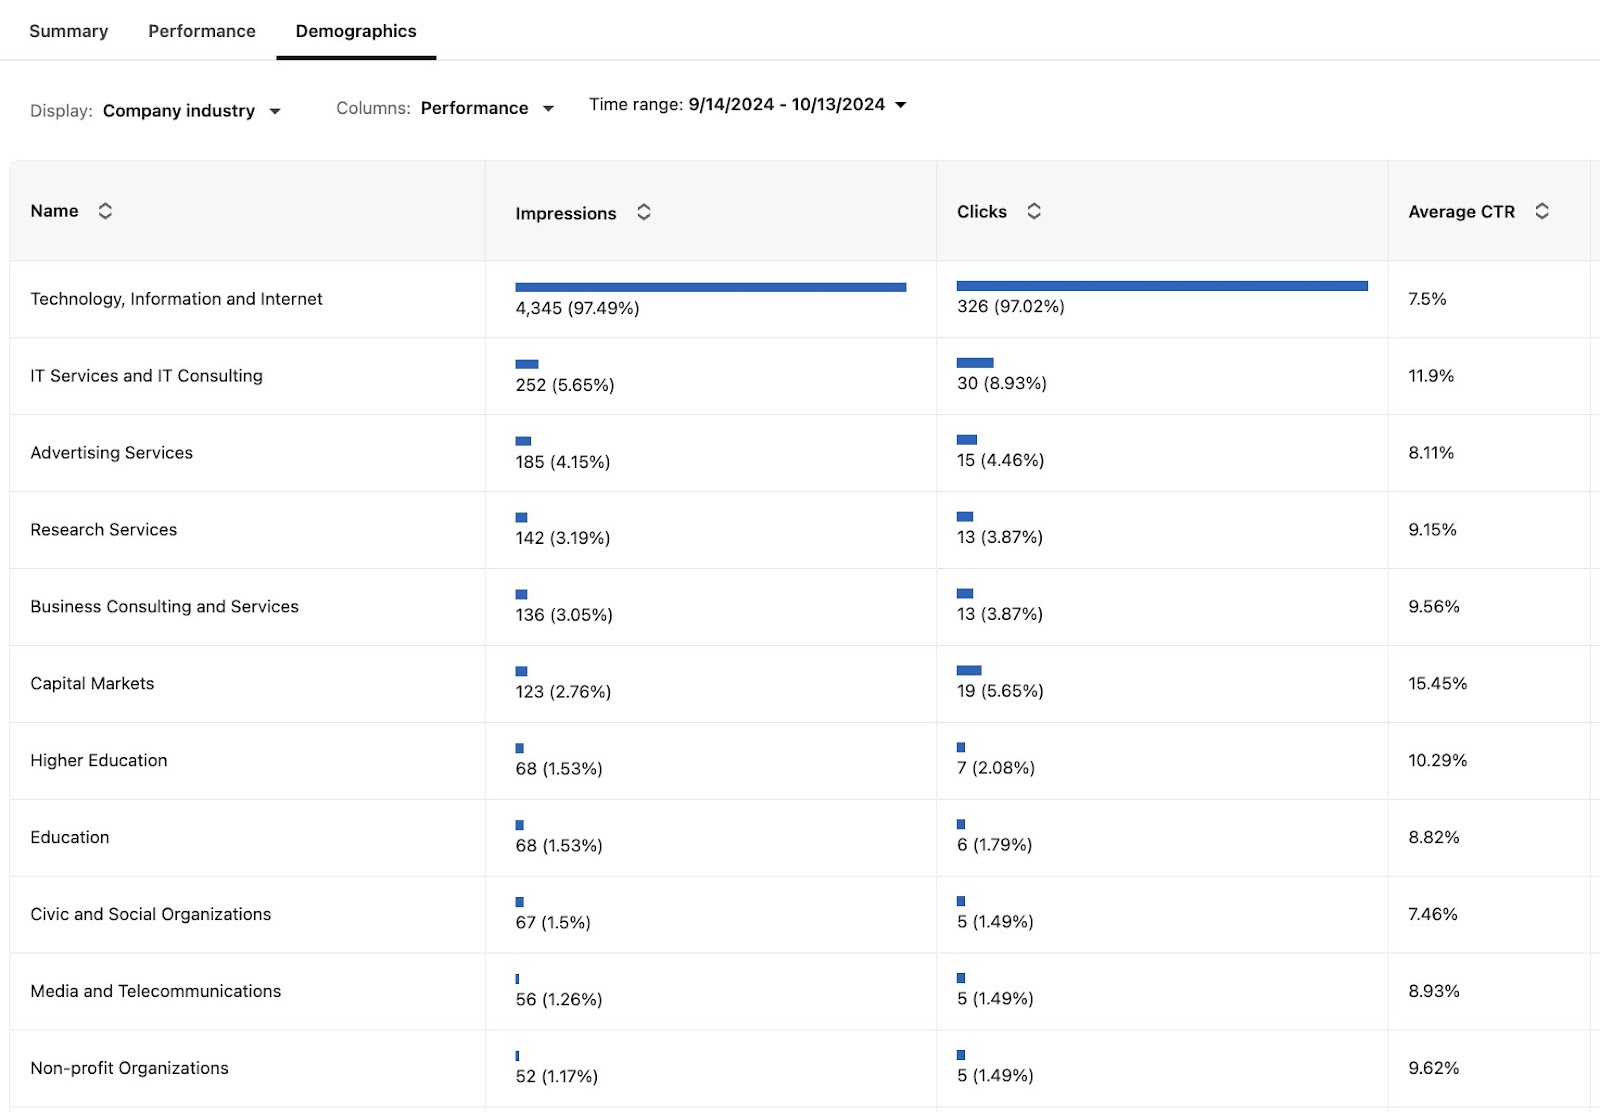The image size is (1600, 1112).
Task: Click Average CTR value 7.46%
Action: point(1433,915)
